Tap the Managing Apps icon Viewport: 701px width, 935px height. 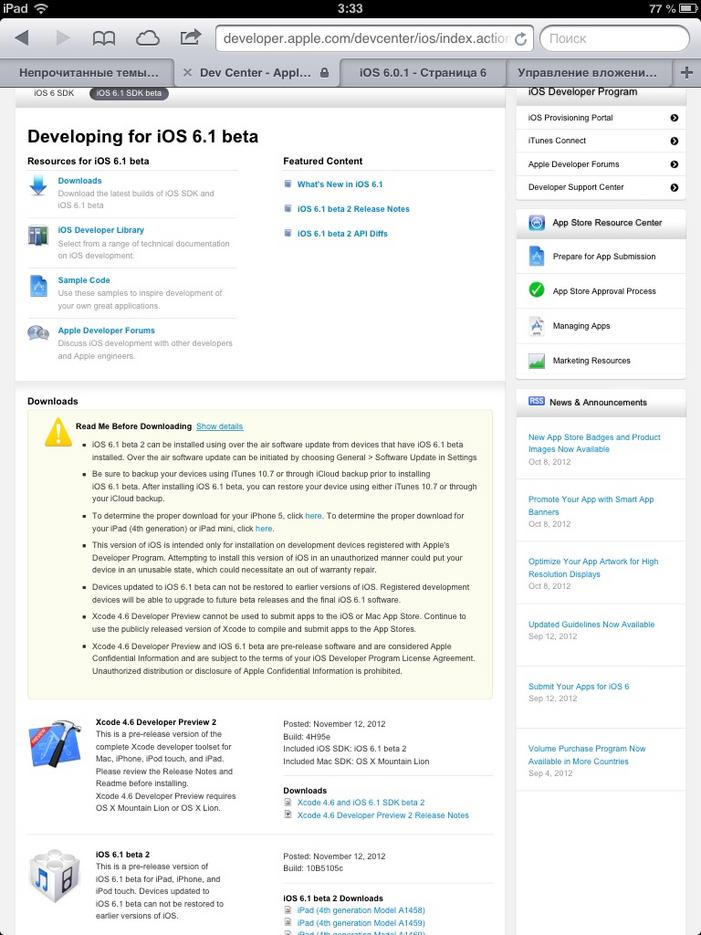pyautogui.click(x=536, y=326)
